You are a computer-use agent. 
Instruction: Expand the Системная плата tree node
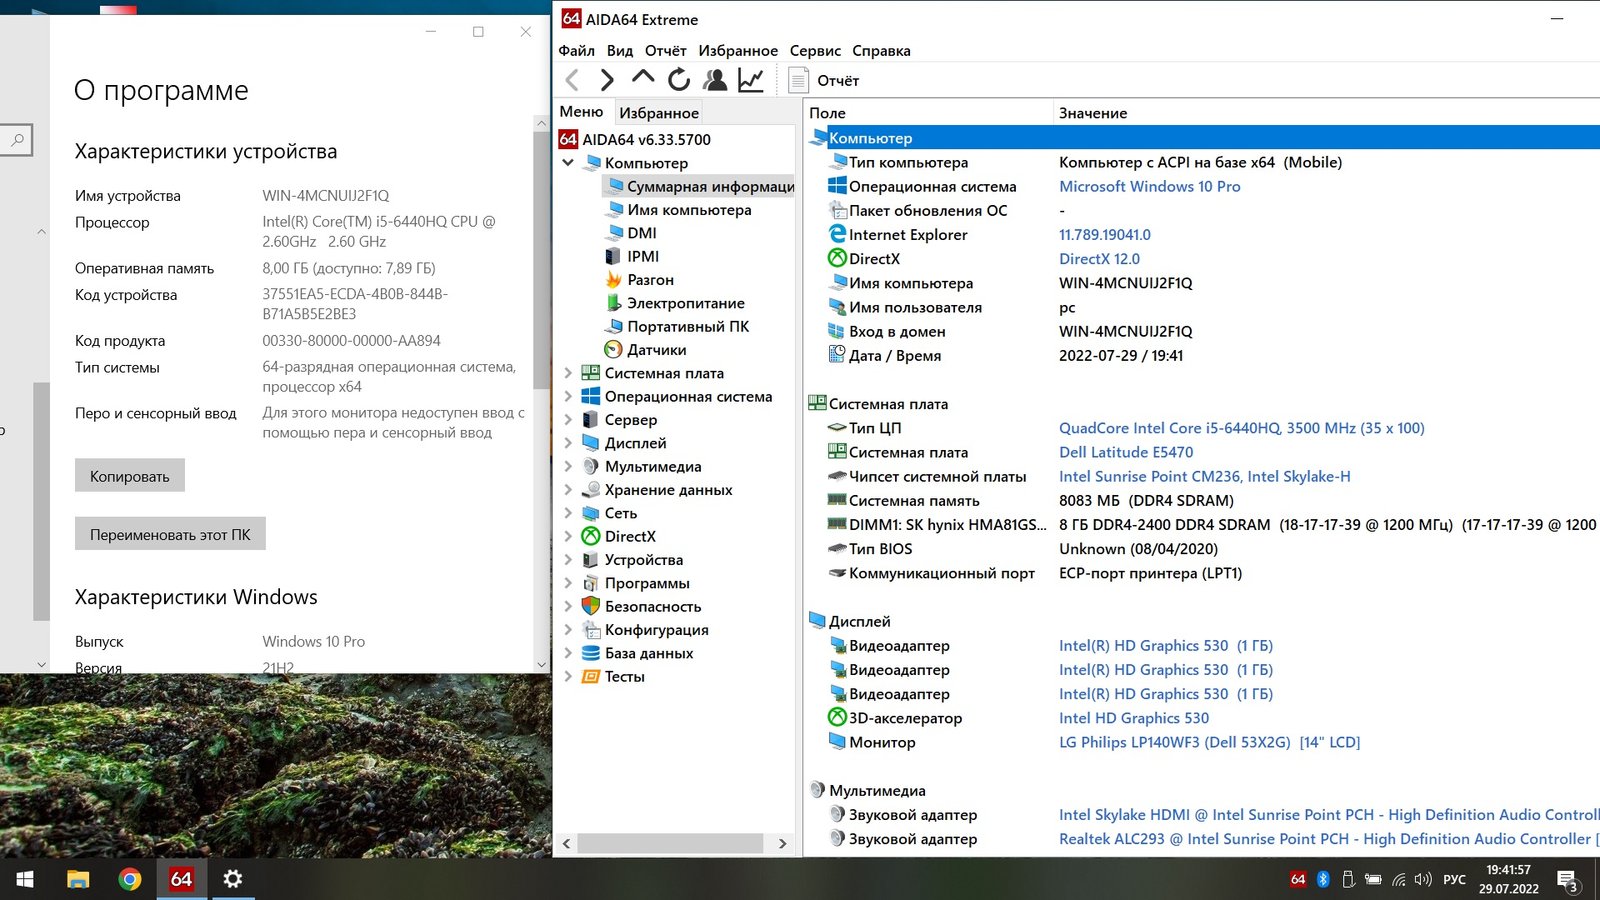point(568,373)
